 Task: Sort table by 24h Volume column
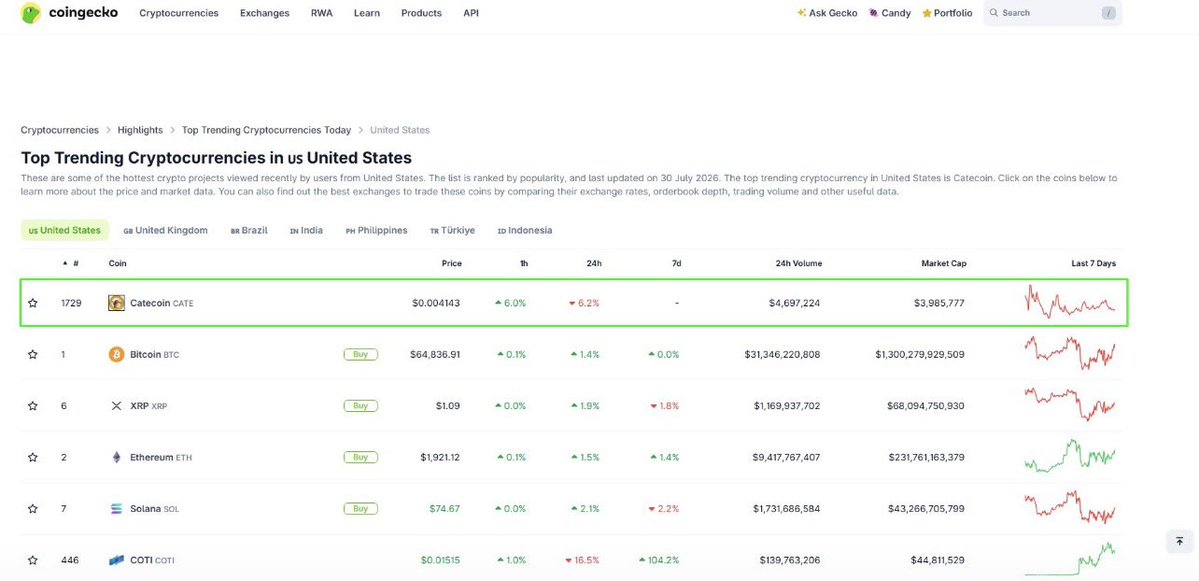point(798,264)
